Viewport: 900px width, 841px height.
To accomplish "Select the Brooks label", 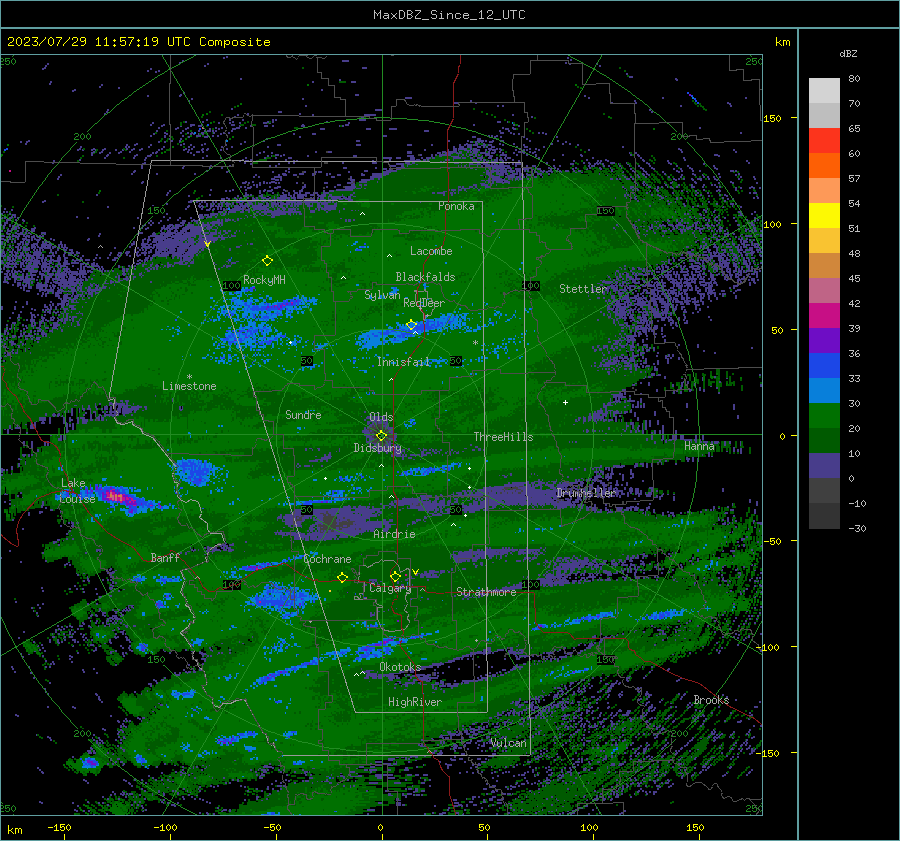I will [711, 700].
